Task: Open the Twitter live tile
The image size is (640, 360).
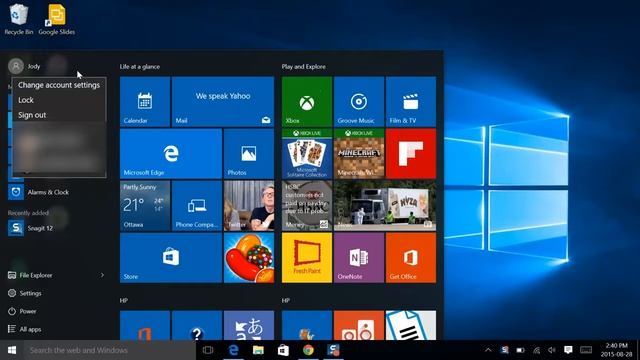Action: pos(249,206)
